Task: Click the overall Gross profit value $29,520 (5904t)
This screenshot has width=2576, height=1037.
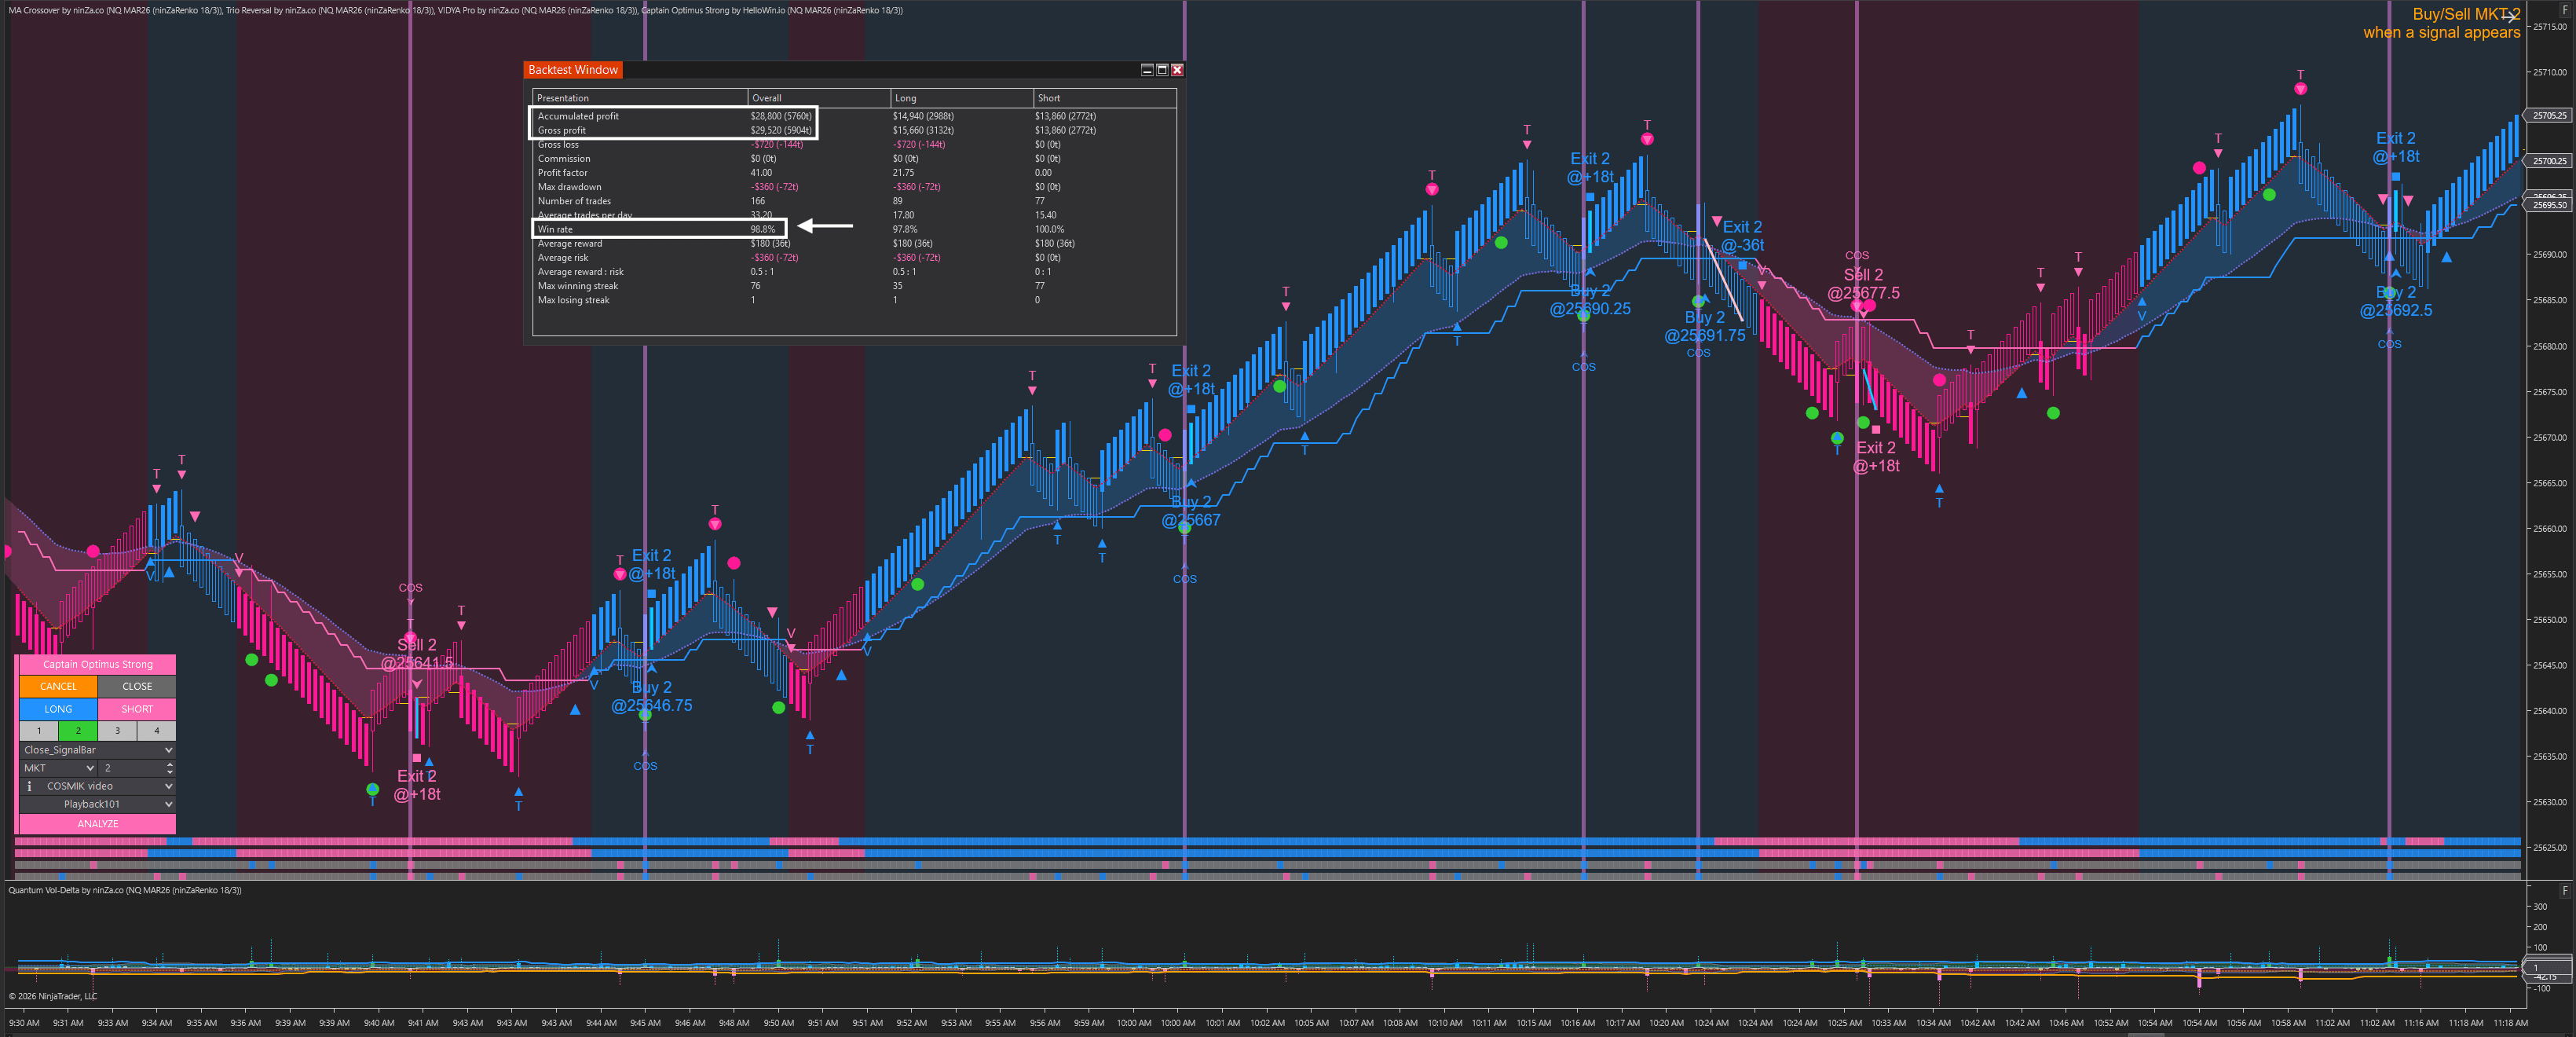Action: (x=781, y=130)
